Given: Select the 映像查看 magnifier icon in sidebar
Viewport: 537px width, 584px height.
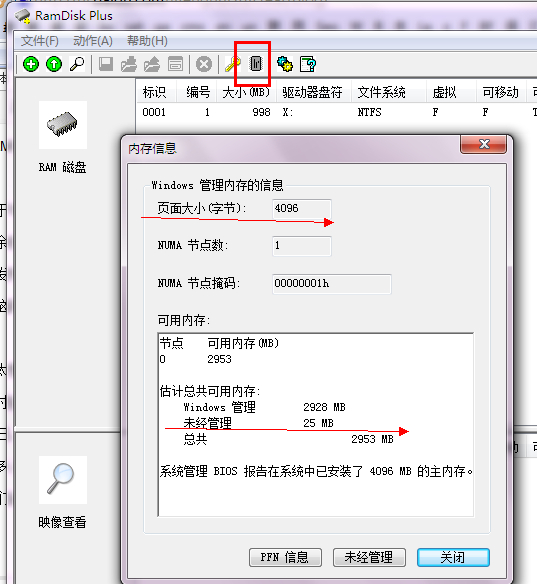Looking at the screenshot, I should click(x=63, y=480).
